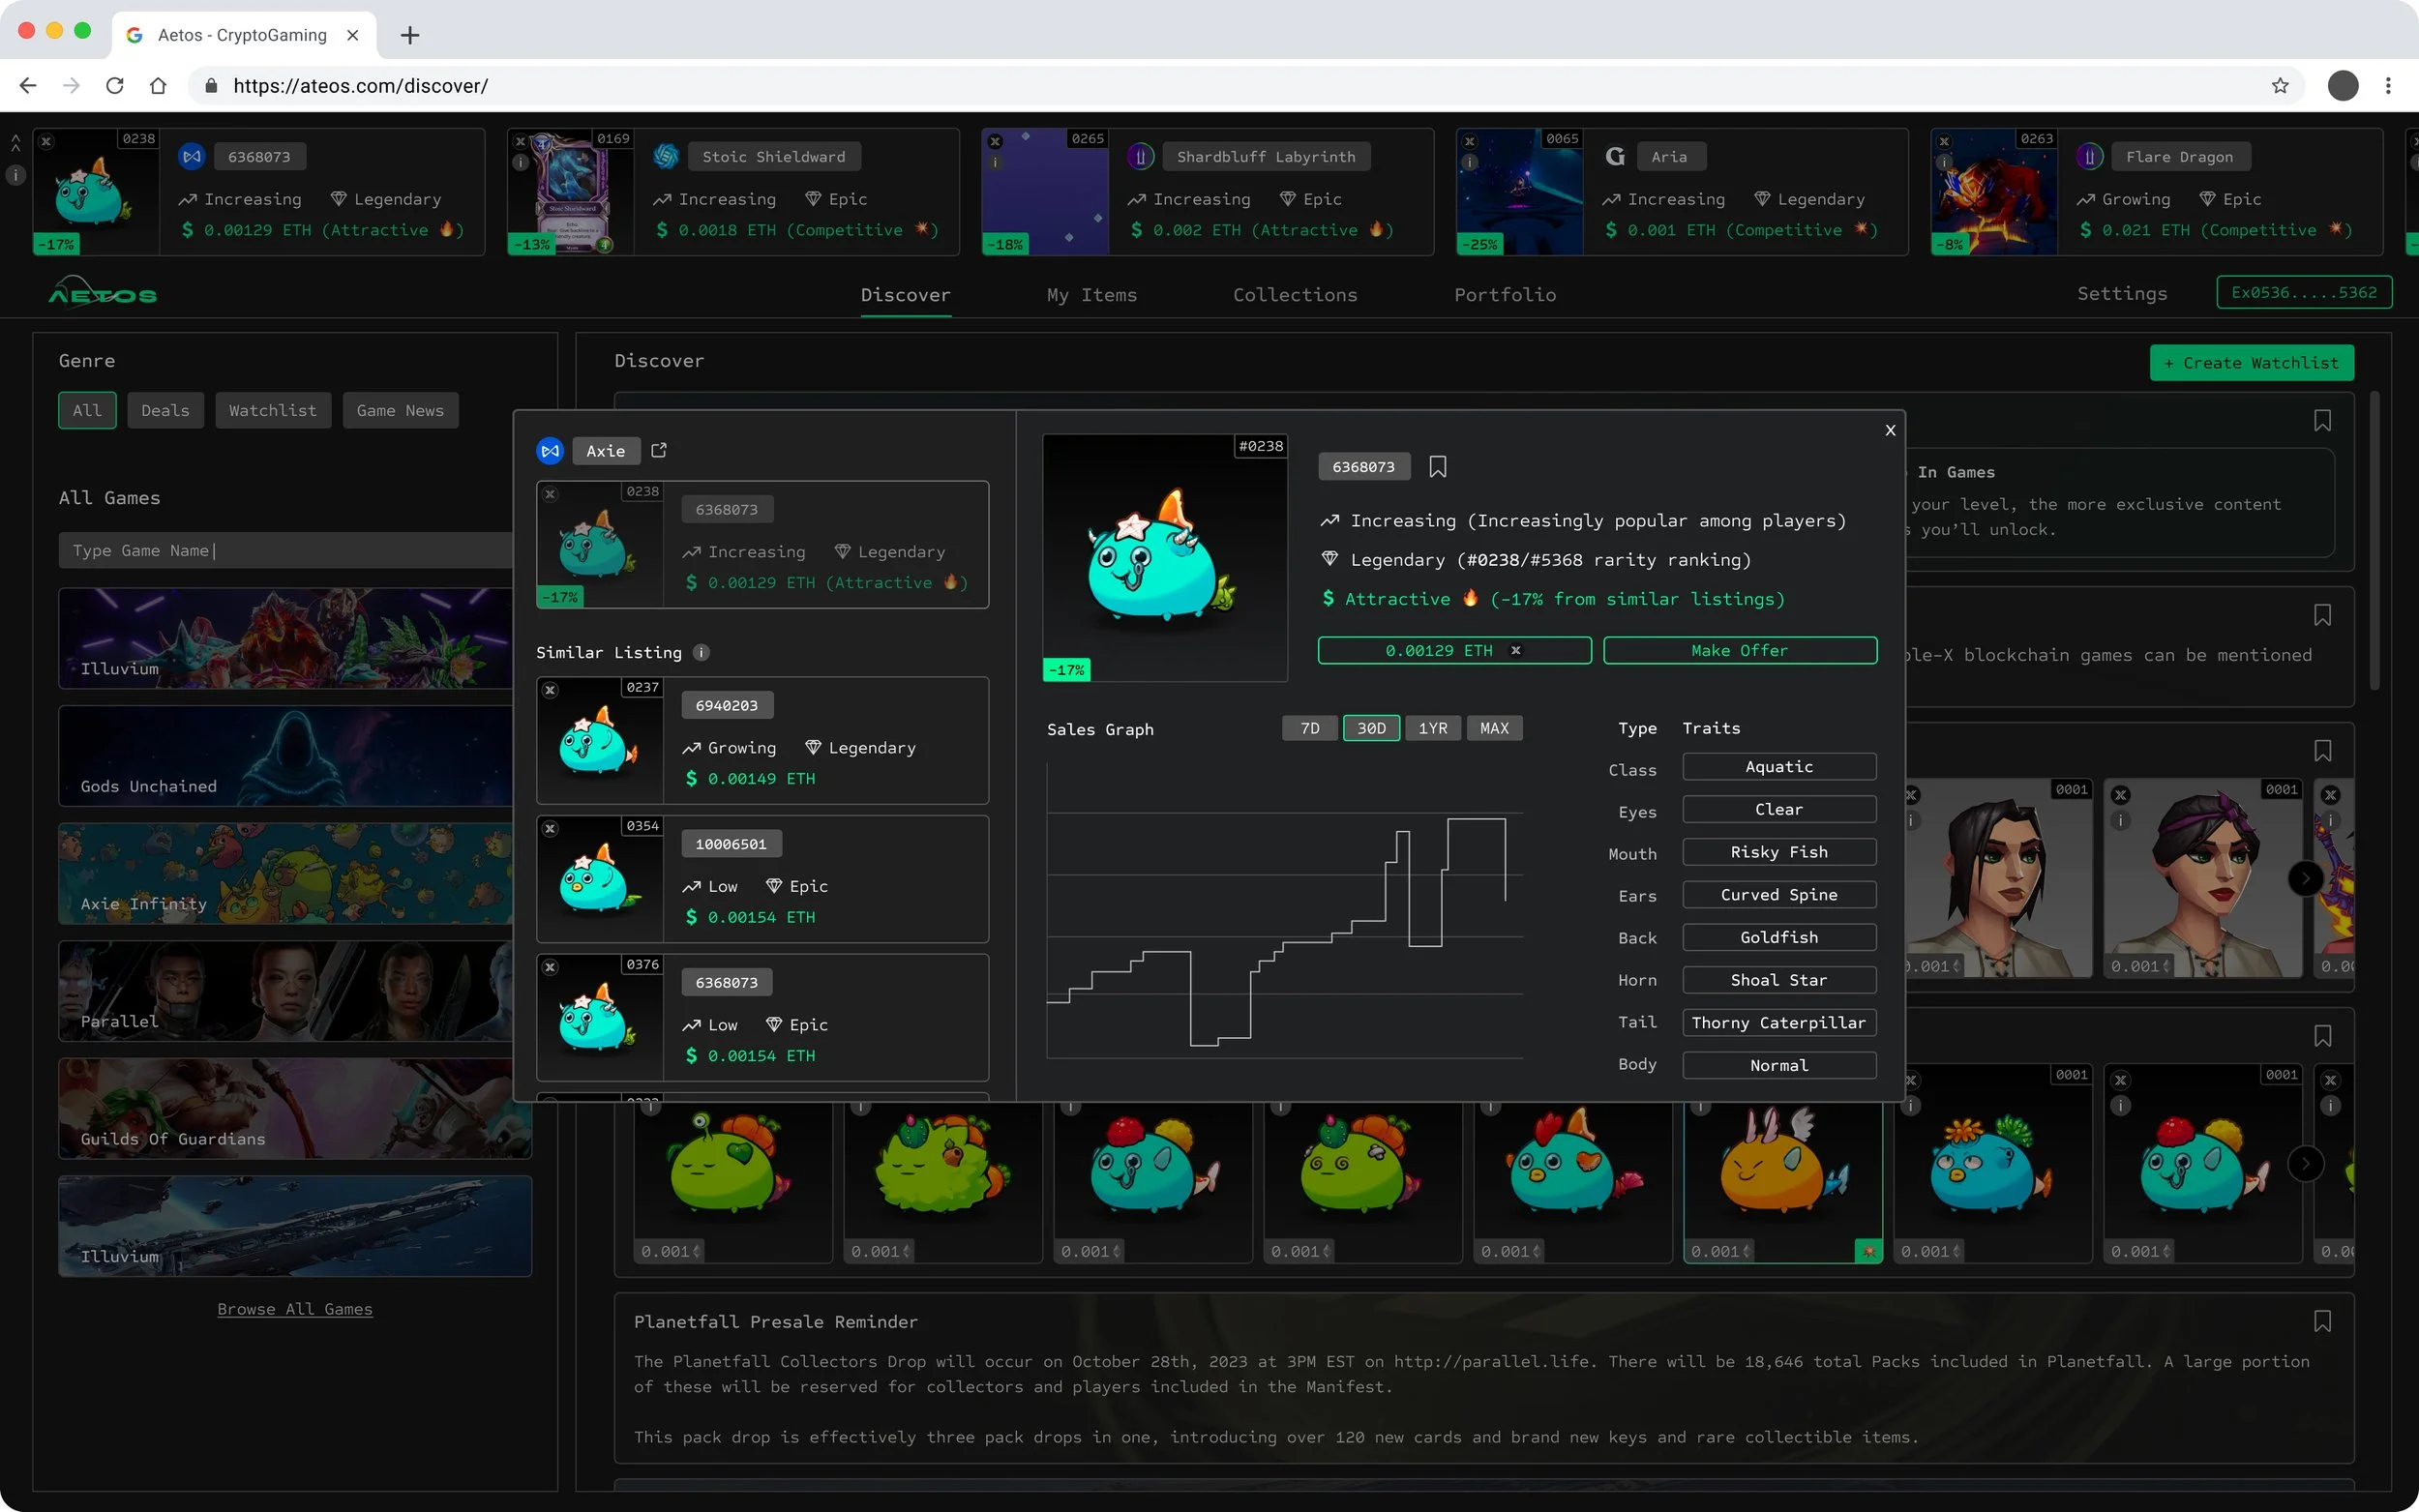
Task: Select the 7D sales graph range
Action: pyautogui.click(x=1309, y=728)
